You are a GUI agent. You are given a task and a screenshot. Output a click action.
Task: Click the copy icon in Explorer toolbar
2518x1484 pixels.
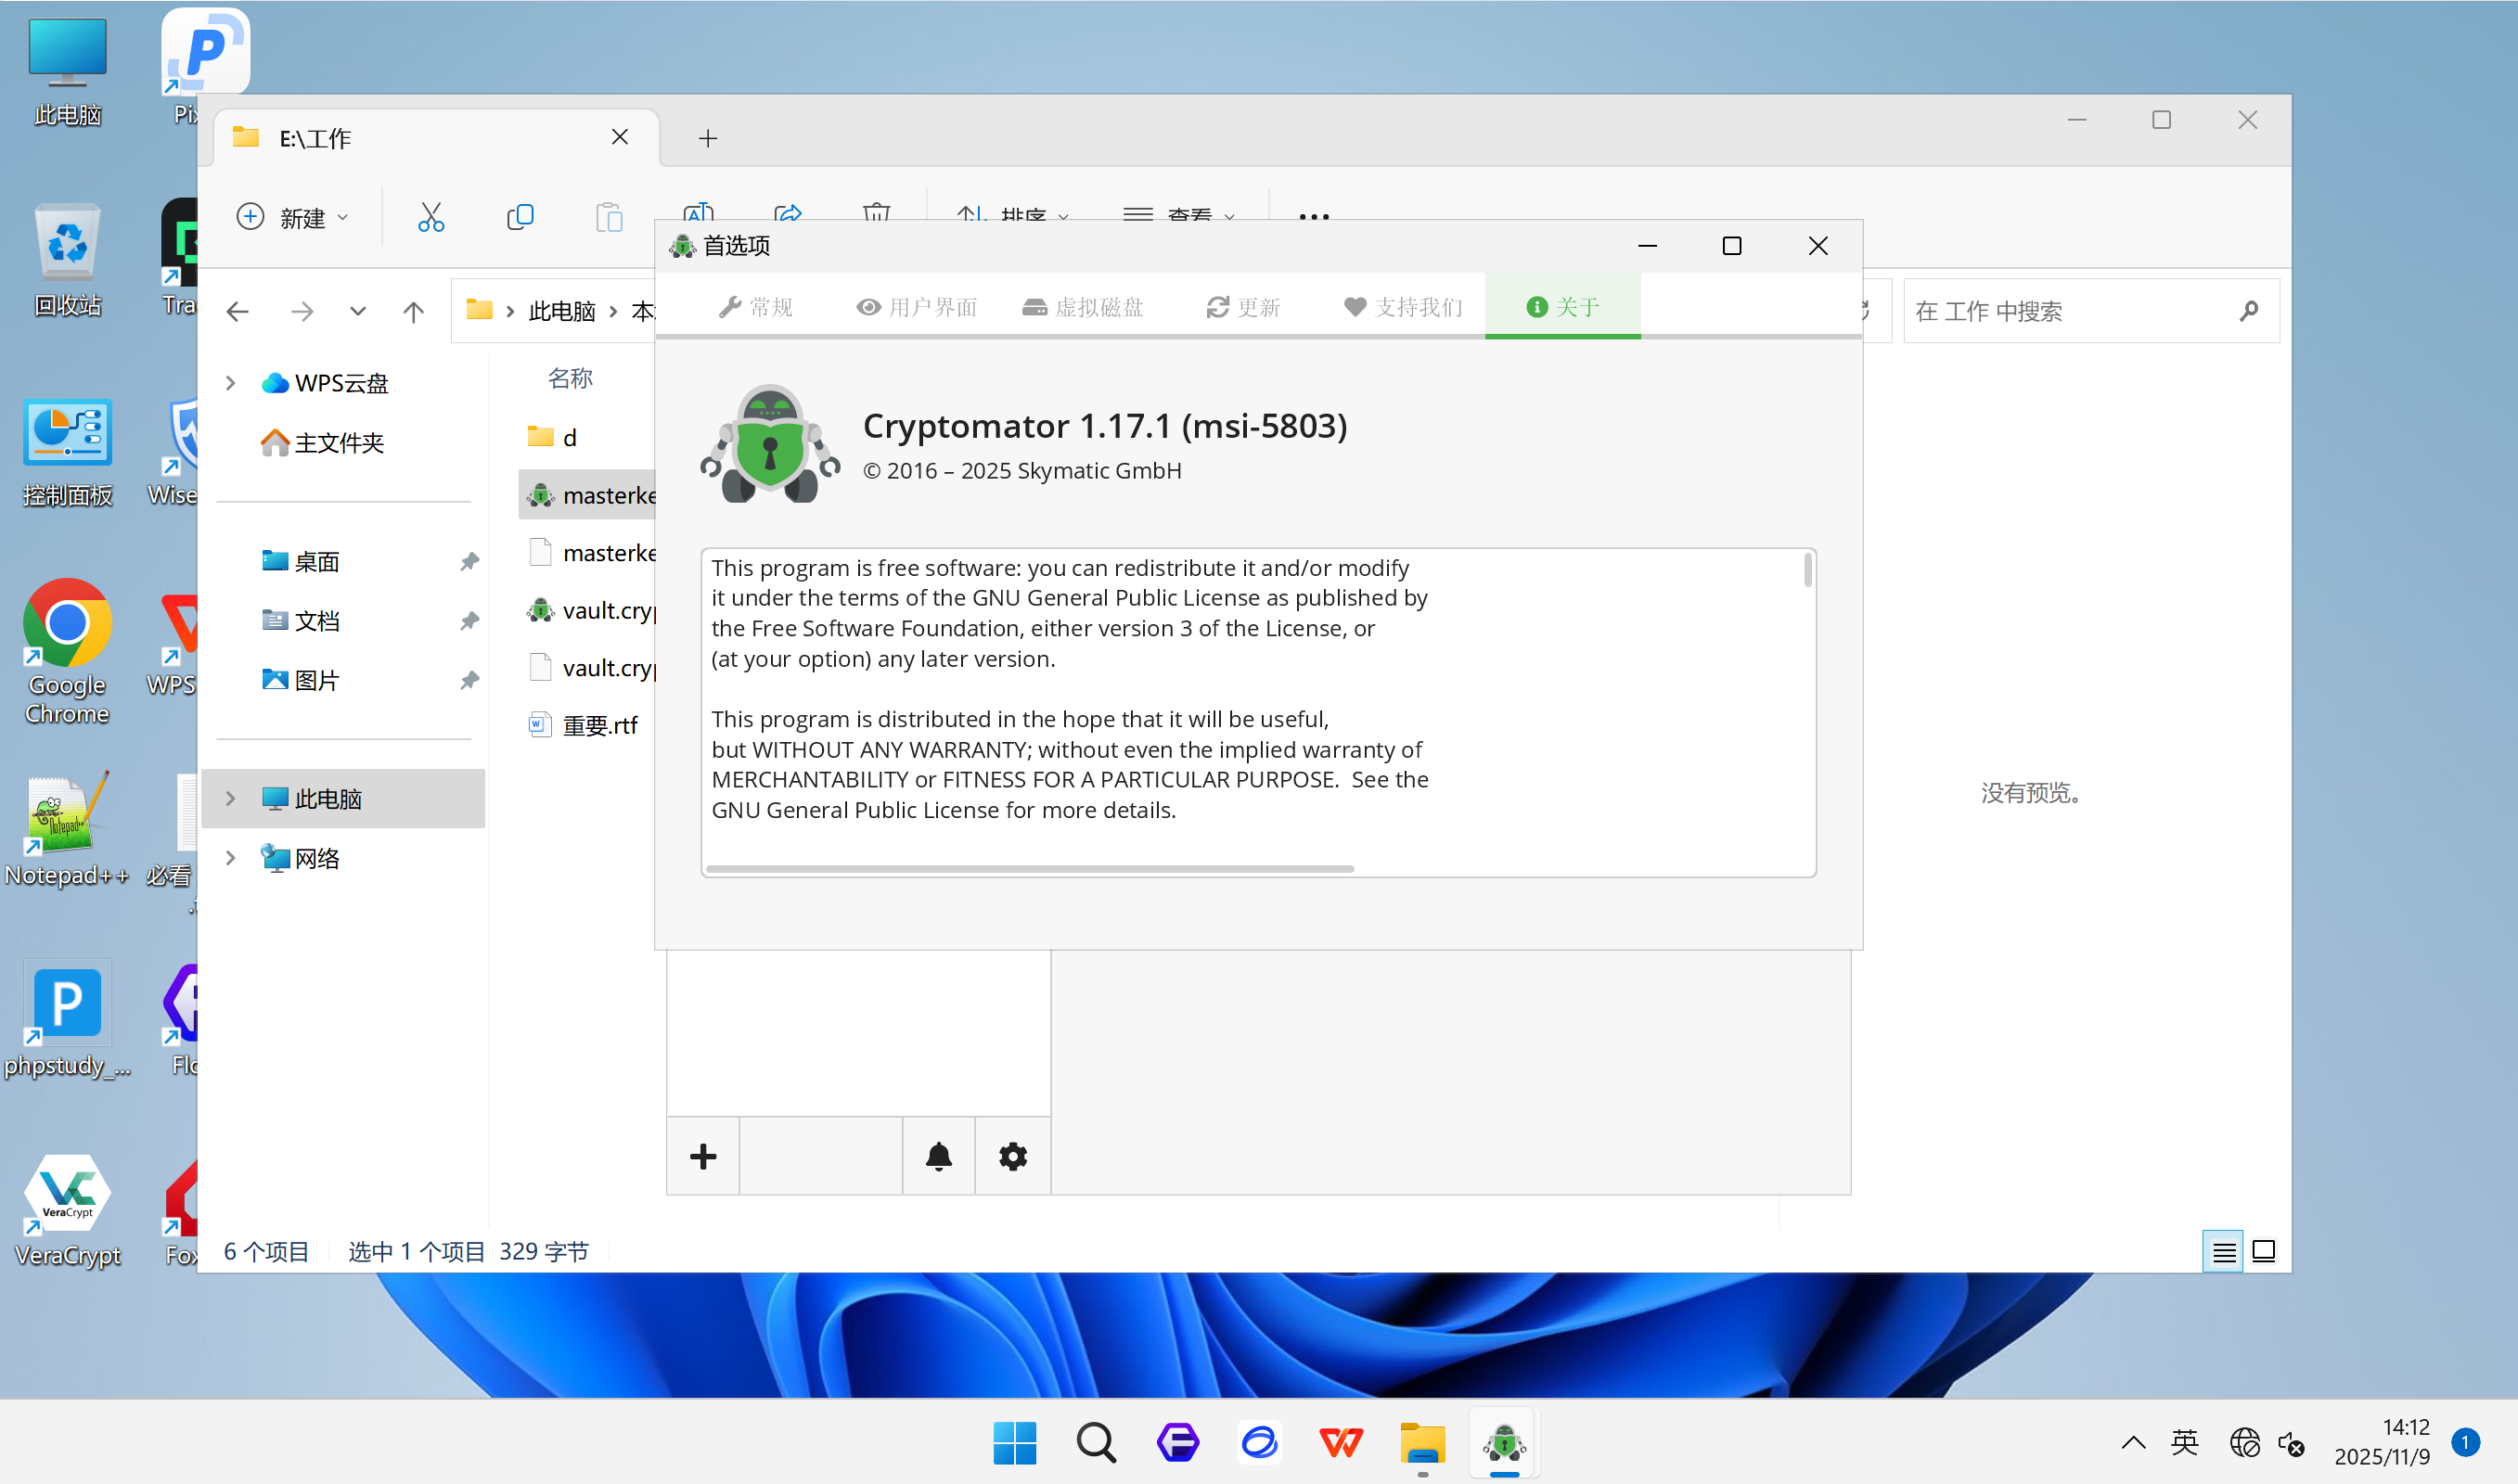(x=520, y=217)
